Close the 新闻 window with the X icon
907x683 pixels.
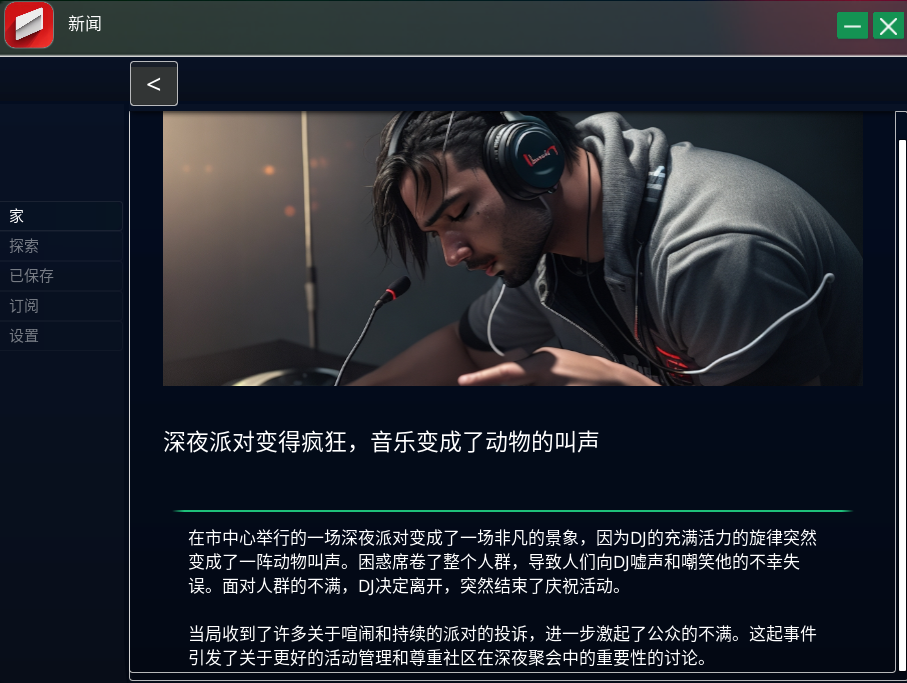point(888,26)
